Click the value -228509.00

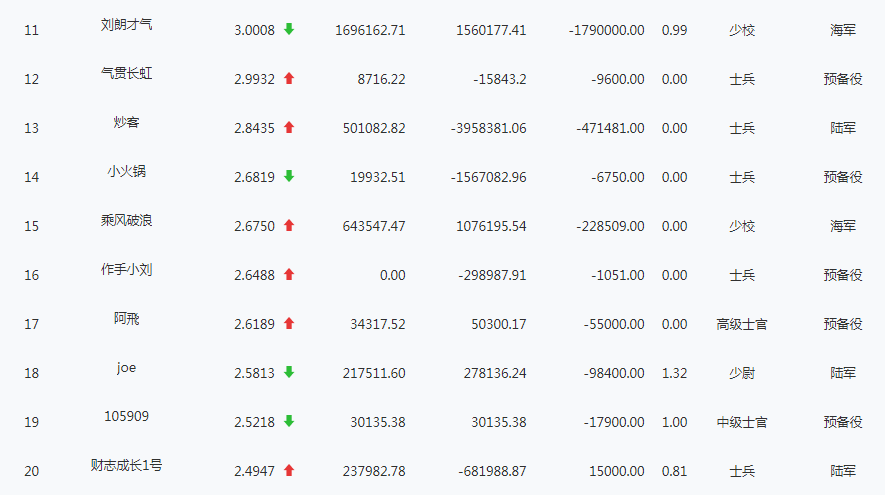click(610, 227)
